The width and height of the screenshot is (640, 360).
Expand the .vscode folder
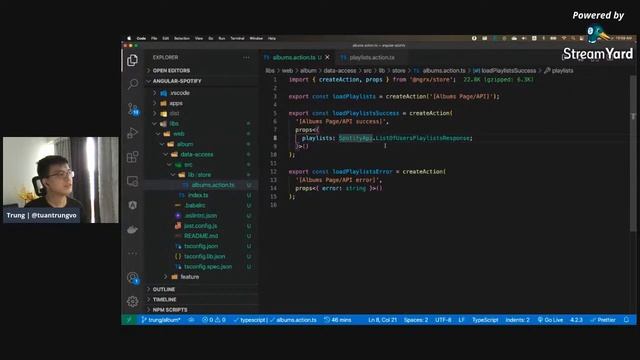tap(180, 93)
